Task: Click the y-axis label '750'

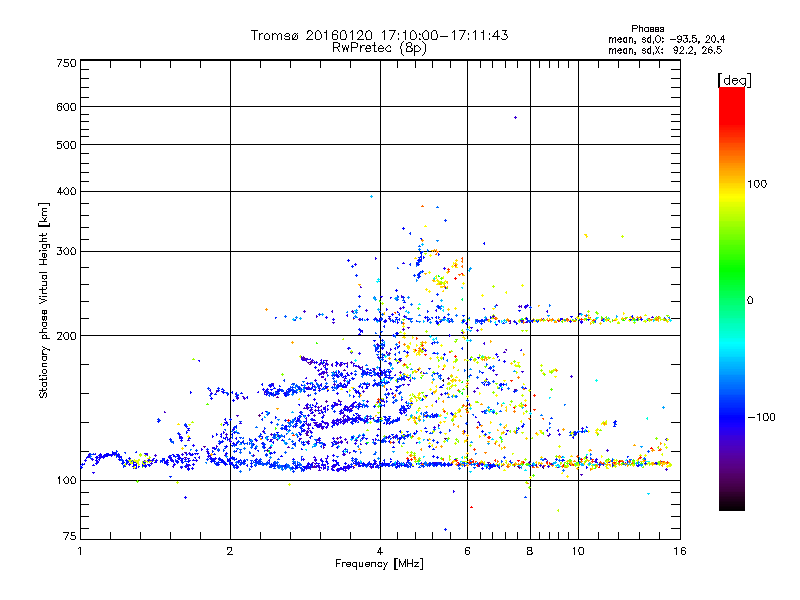Action: point(66,63)
